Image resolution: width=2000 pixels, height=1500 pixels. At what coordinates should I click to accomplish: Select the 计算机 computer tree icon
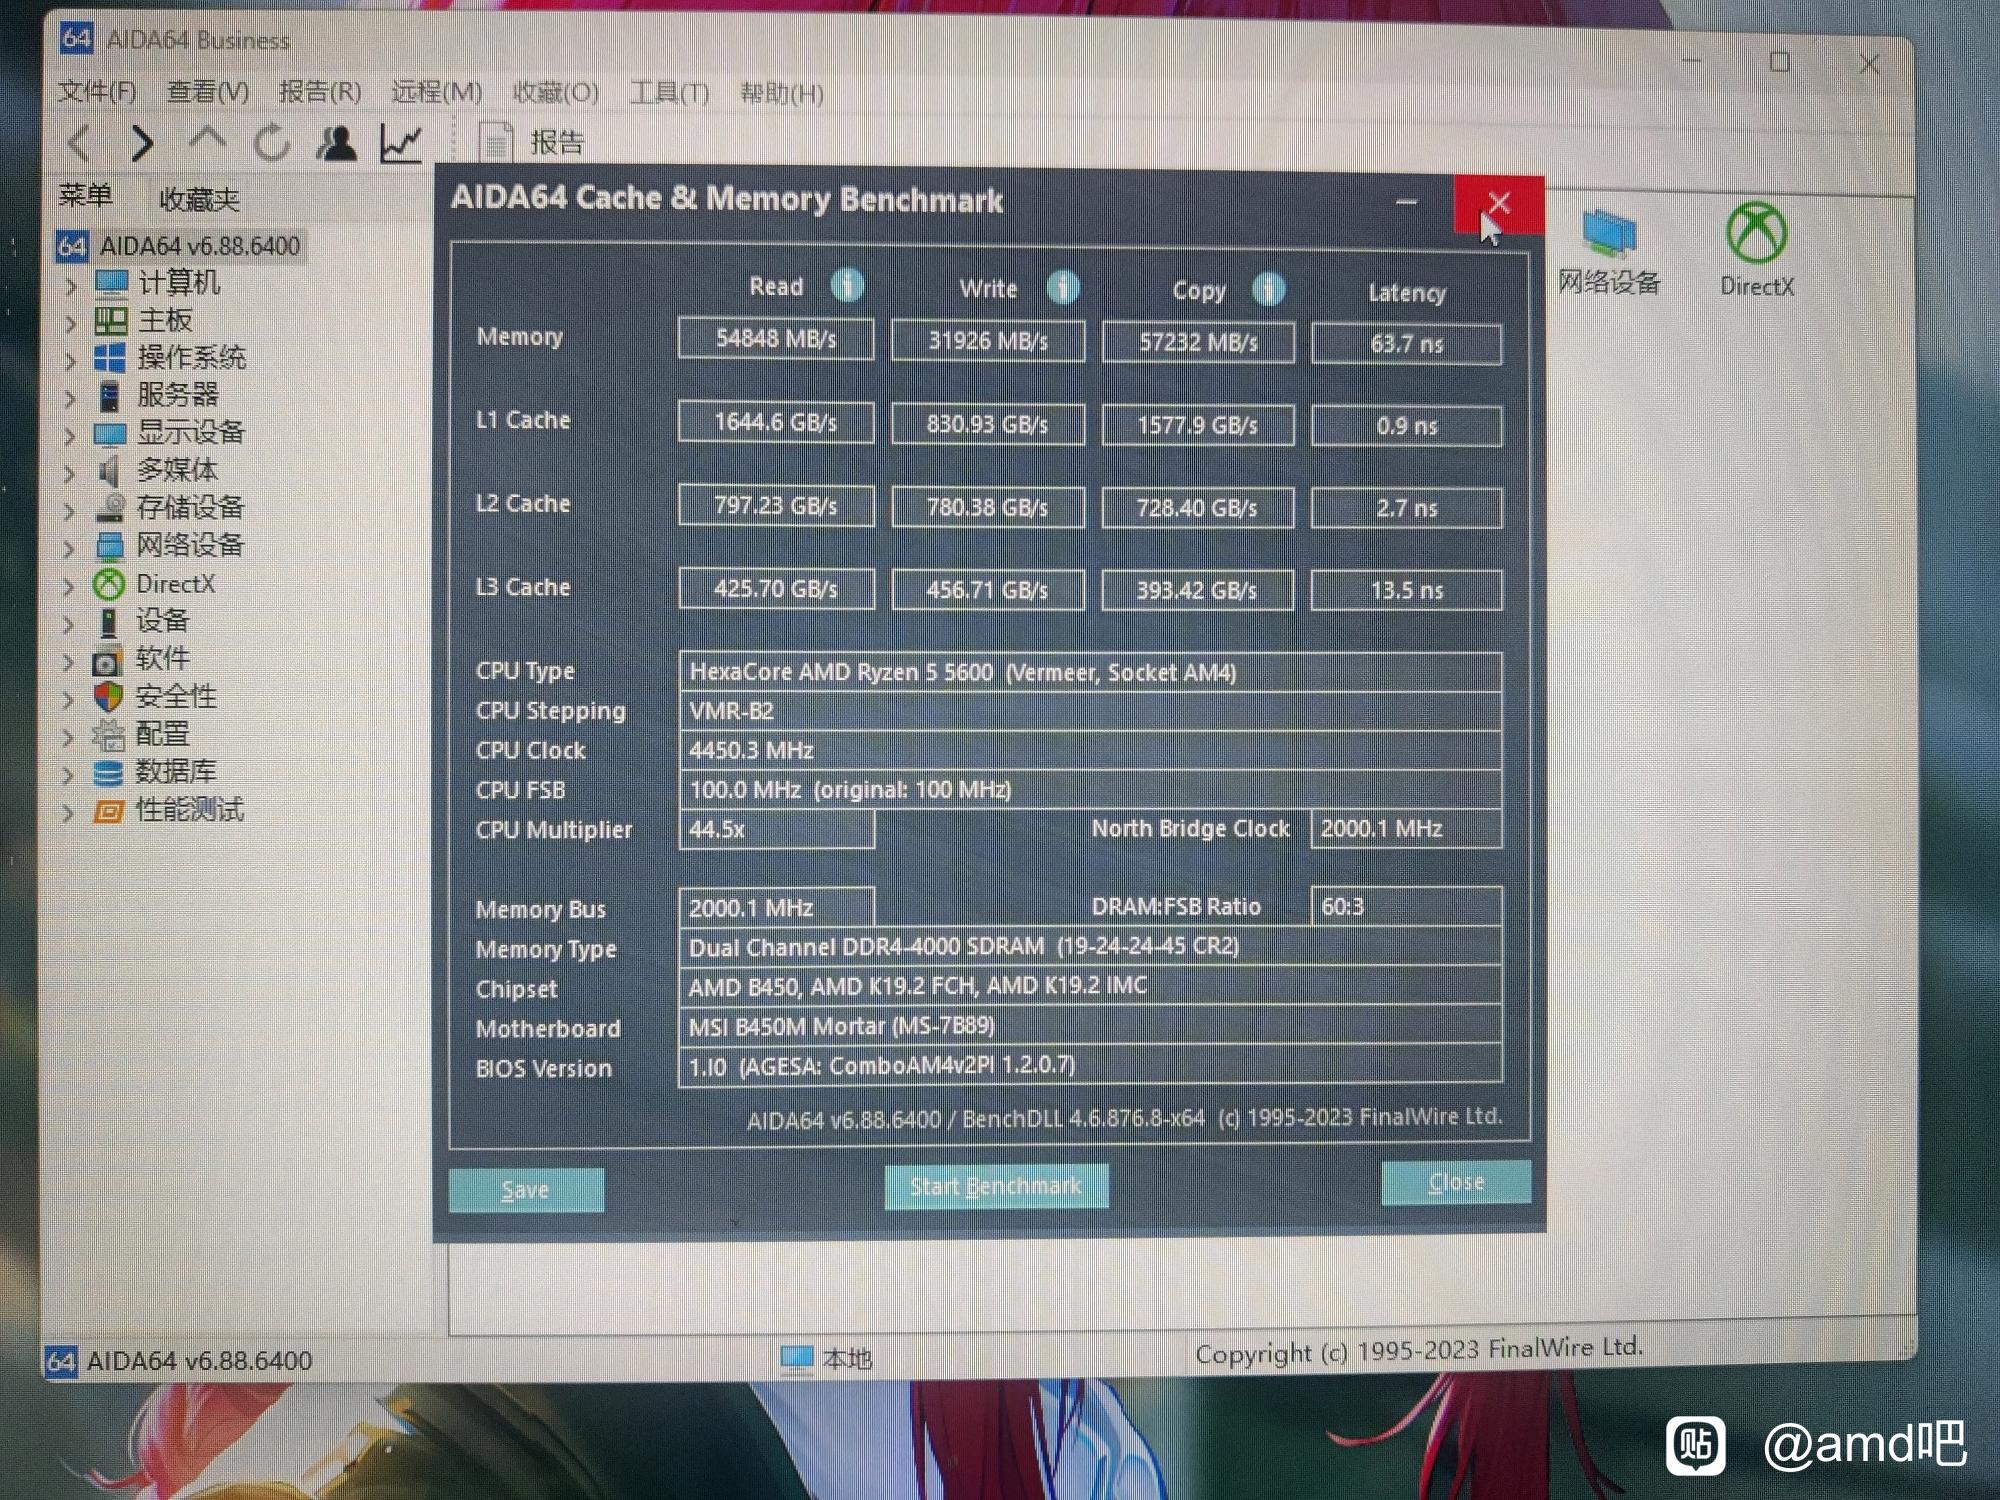[111, 283]
